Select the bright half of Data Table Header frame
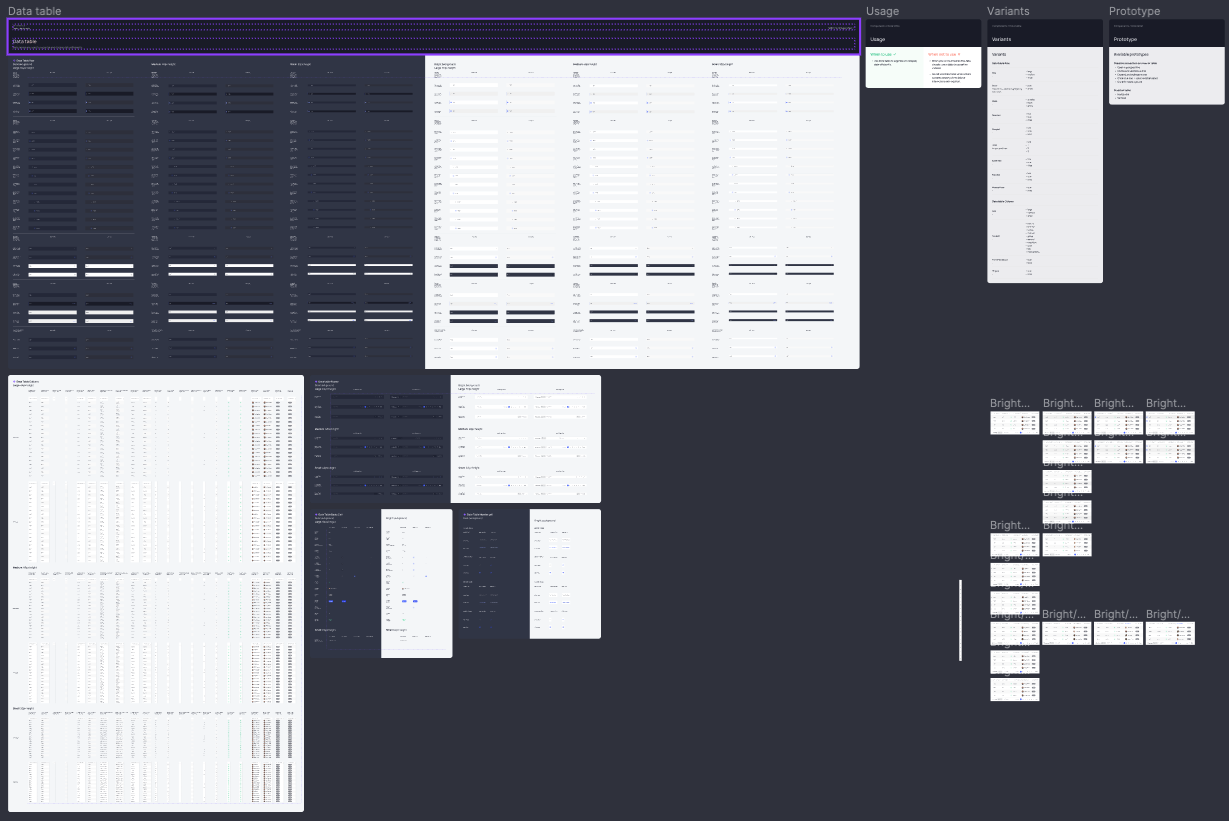 click(526, 439)
